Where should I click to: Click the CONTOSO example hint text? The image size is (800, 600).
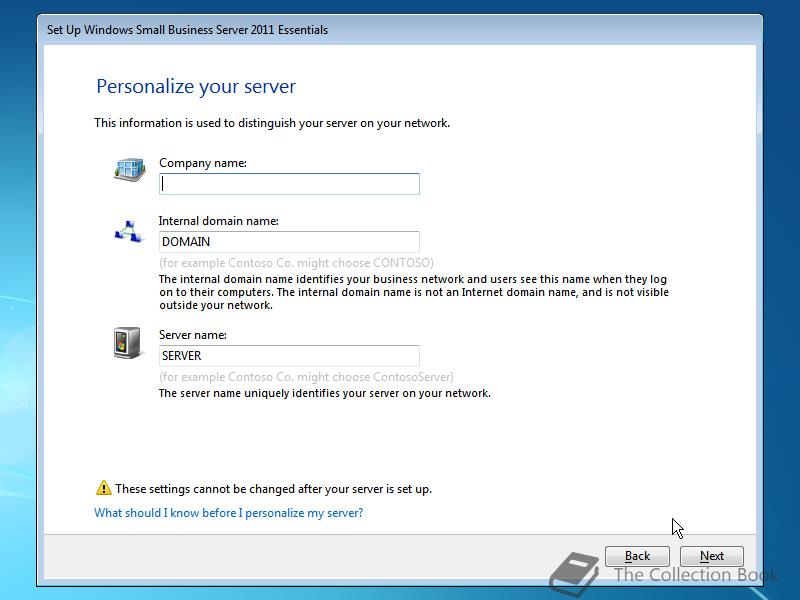296,263
